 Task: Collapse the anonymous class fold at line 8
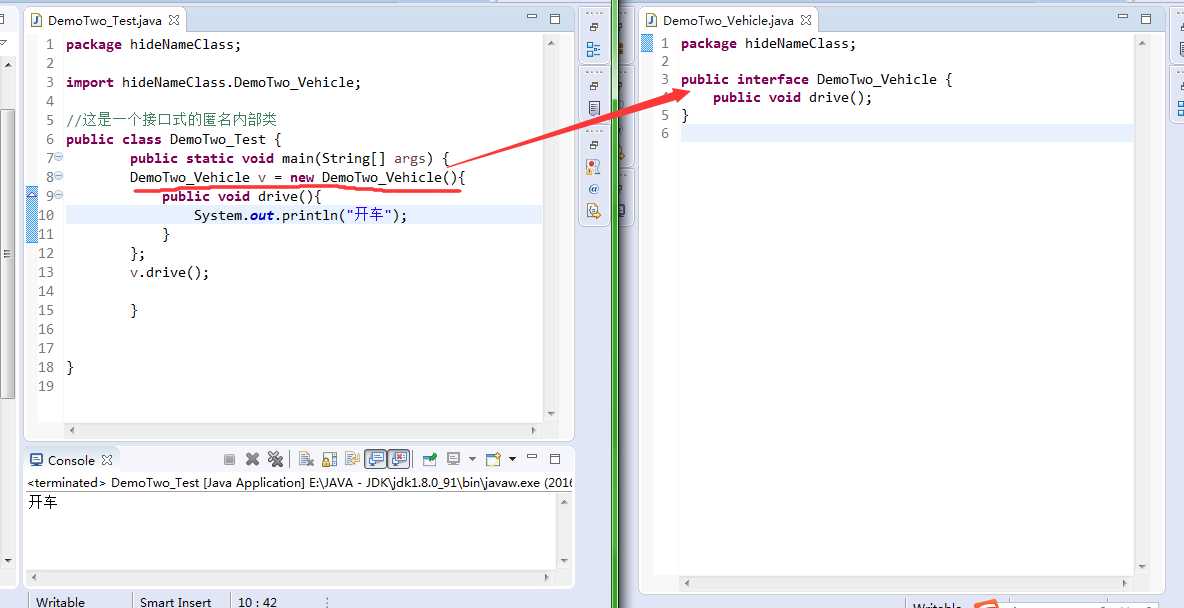(x=59, y=176)
